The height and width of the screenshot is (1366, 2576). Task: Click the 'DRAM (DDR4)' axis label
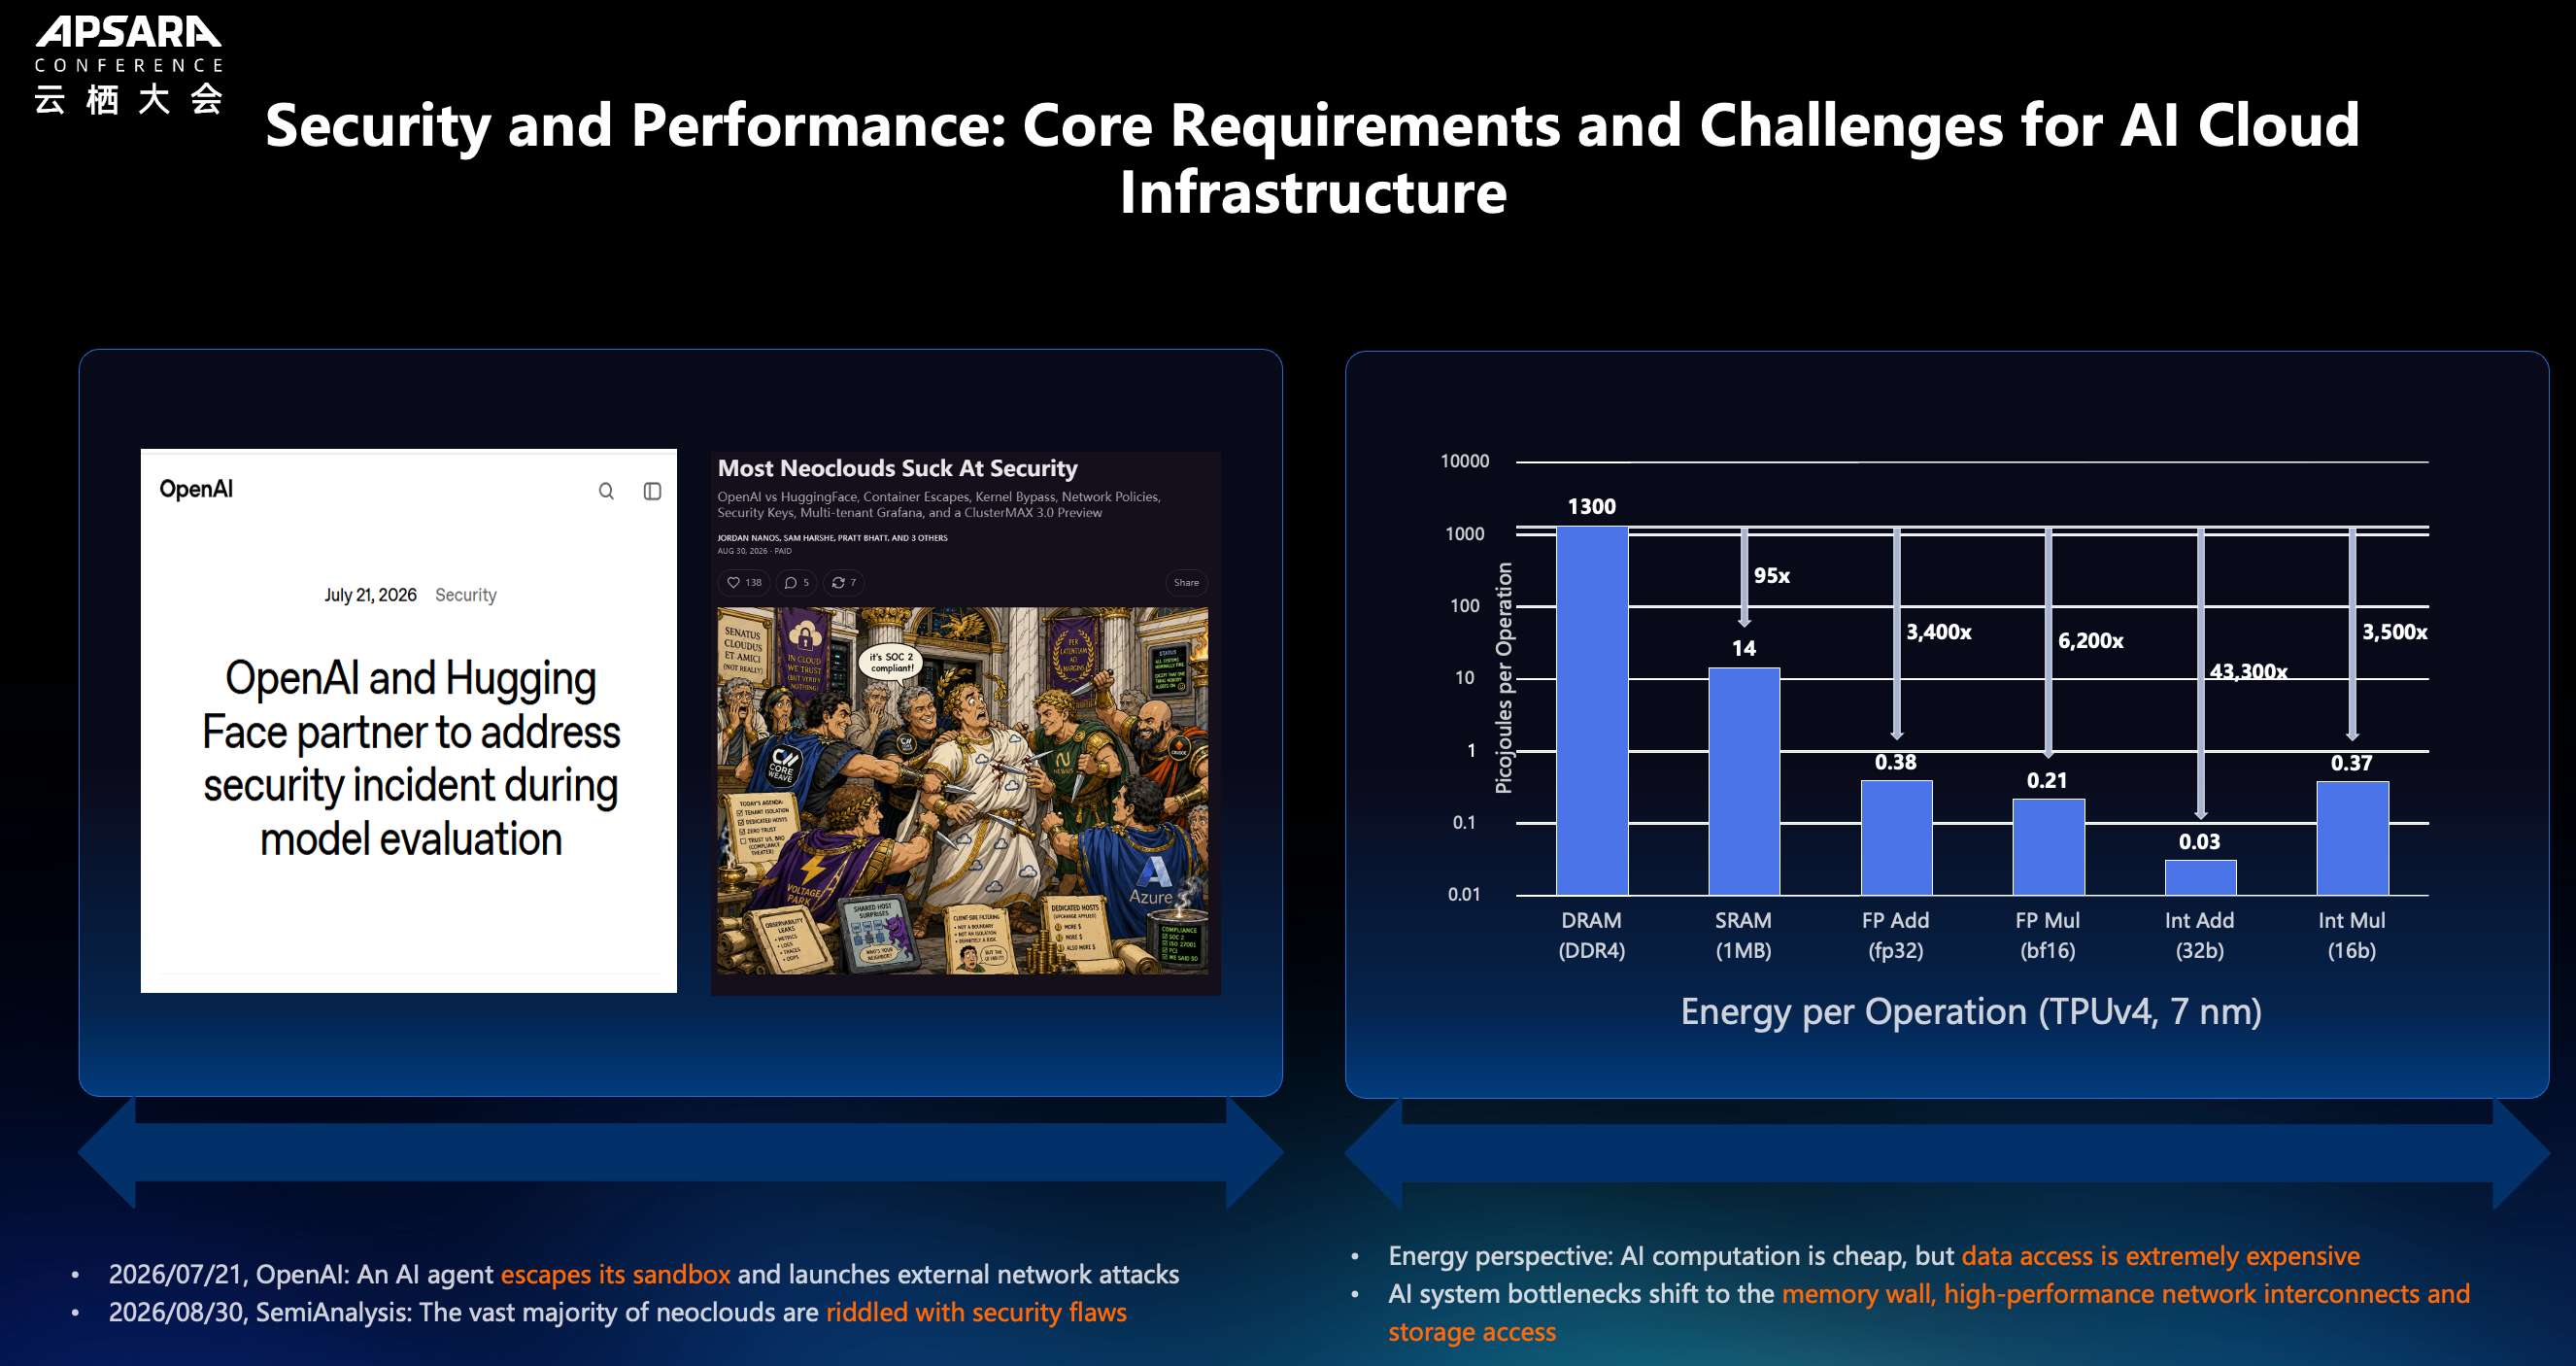pos(1592,935)
